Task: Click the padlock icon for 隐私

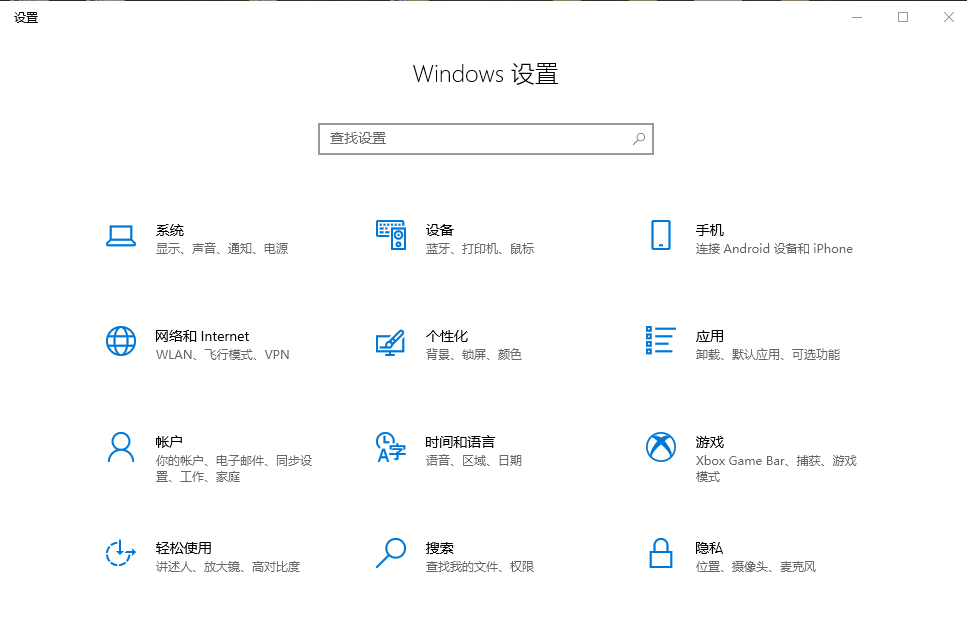Action: (660, 553)
